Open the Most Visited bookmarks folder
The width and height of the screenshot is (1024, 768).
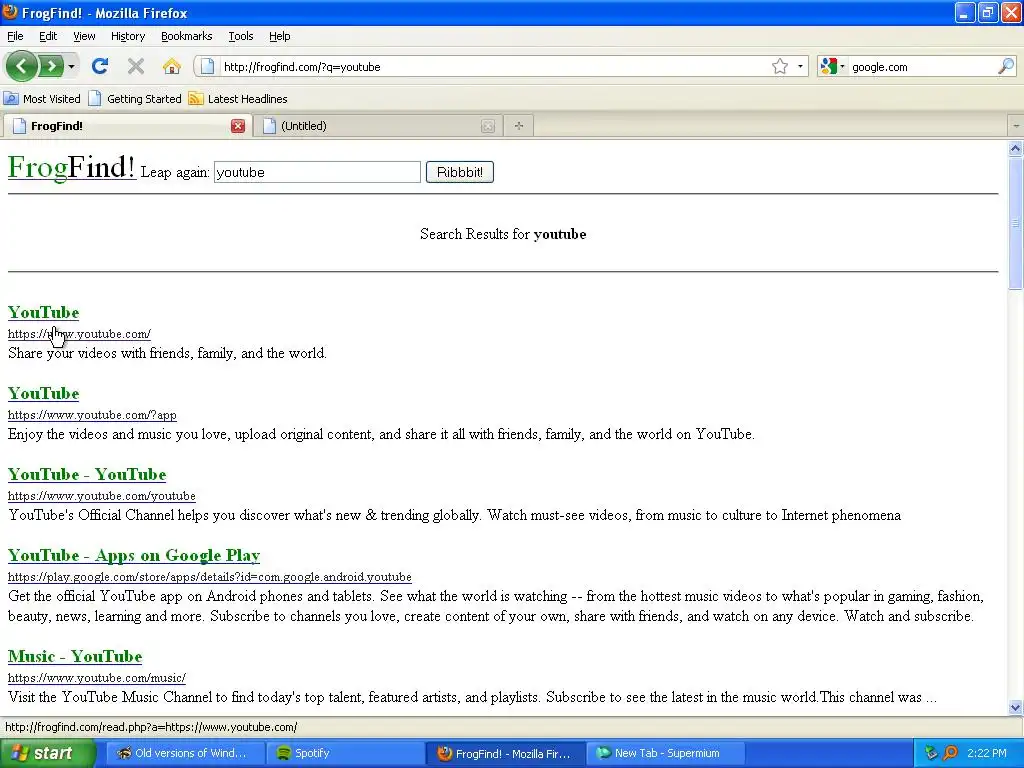tap(42, 99)
